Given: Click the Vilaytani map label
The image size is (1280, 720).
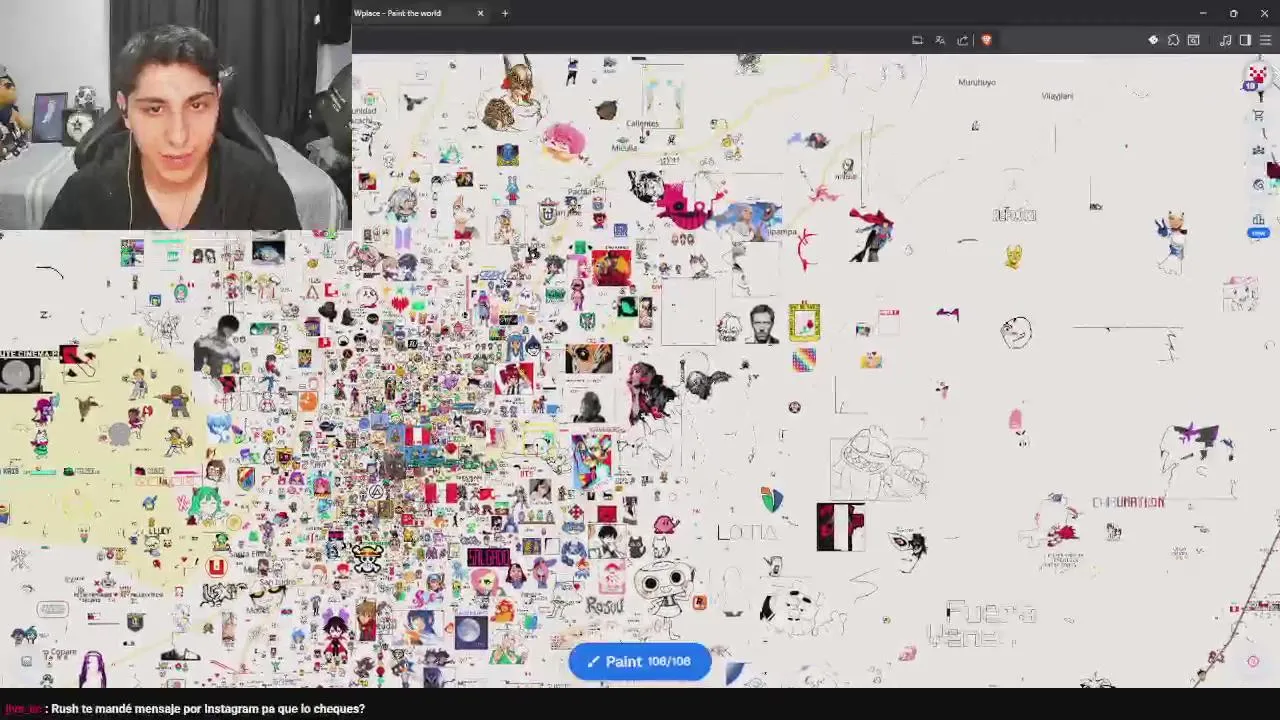Looking at the screenshot, I should 1057,96.
